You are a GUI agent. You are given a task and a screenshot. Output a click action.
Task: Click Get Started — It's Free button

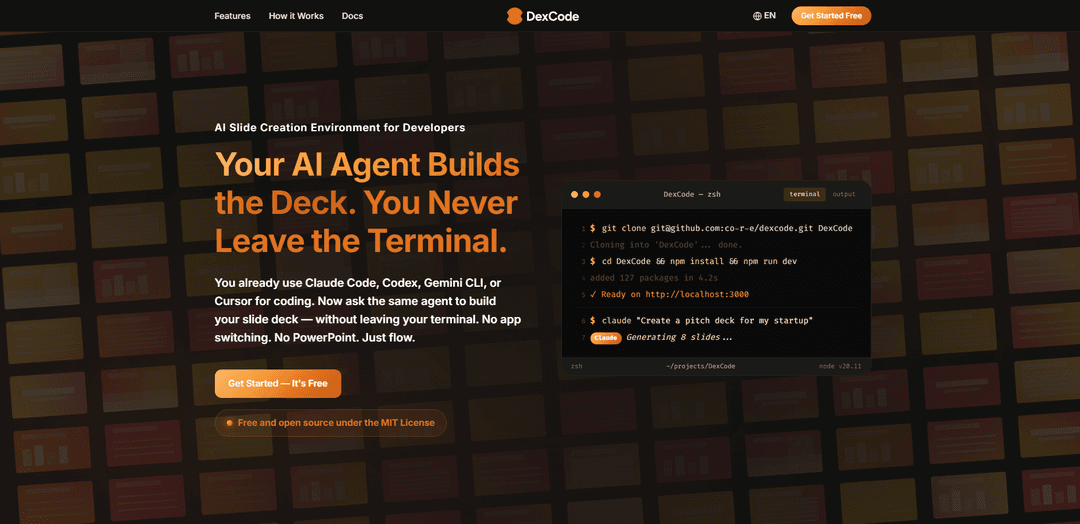[x=277, y=384]
